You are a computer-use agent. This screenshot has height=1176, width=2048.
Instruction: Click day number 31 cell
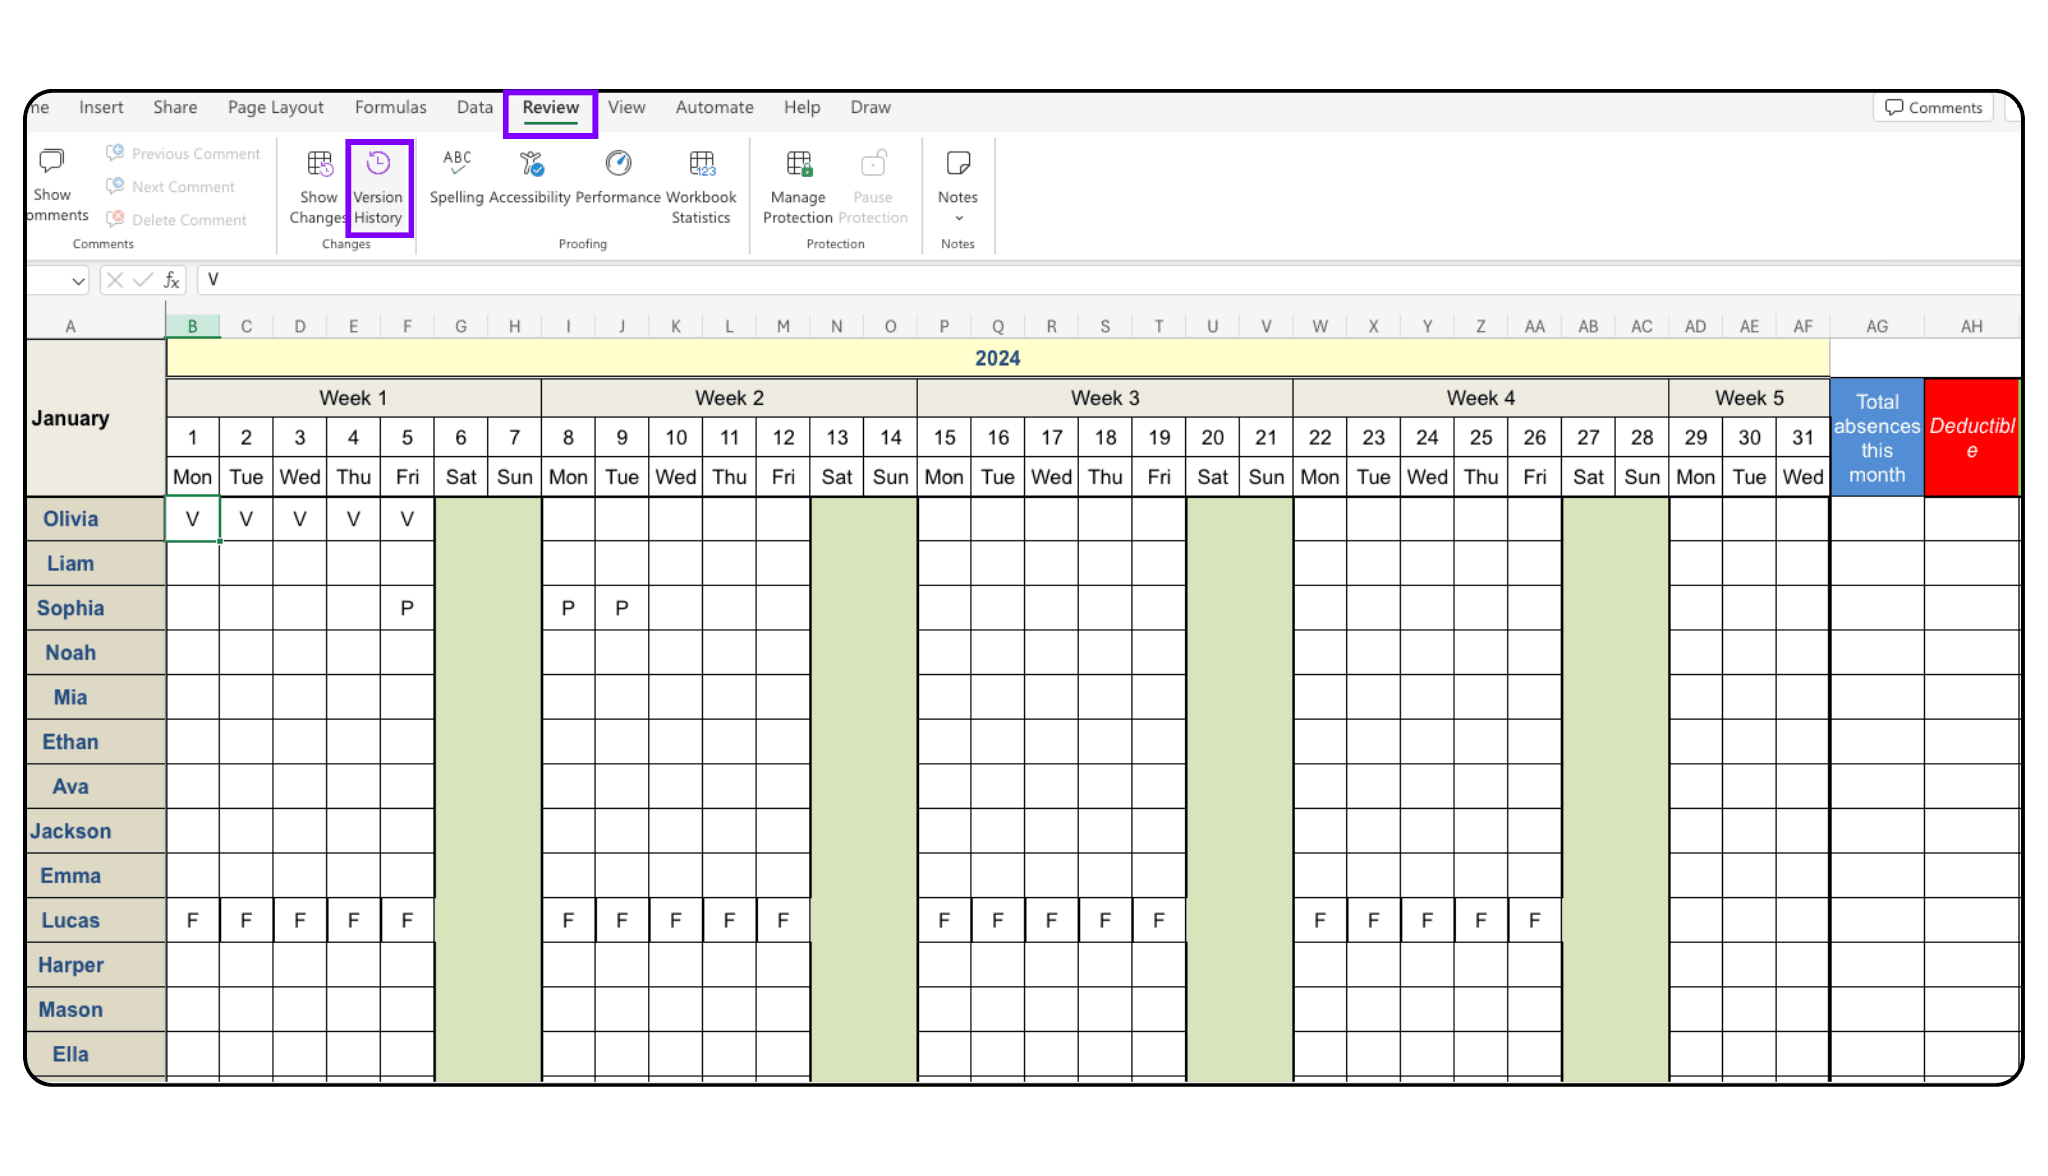coord(1803,437)
